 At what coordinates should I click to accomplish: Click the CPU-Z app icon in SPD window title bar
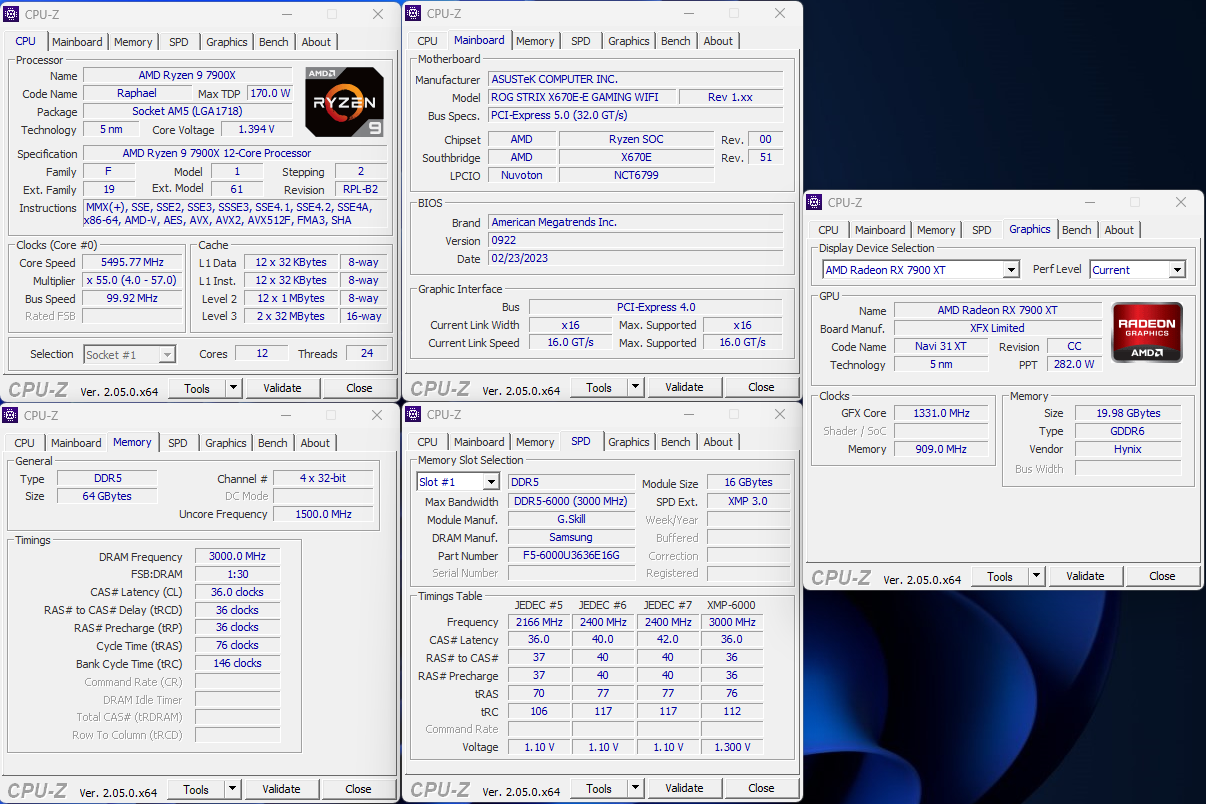414,414
